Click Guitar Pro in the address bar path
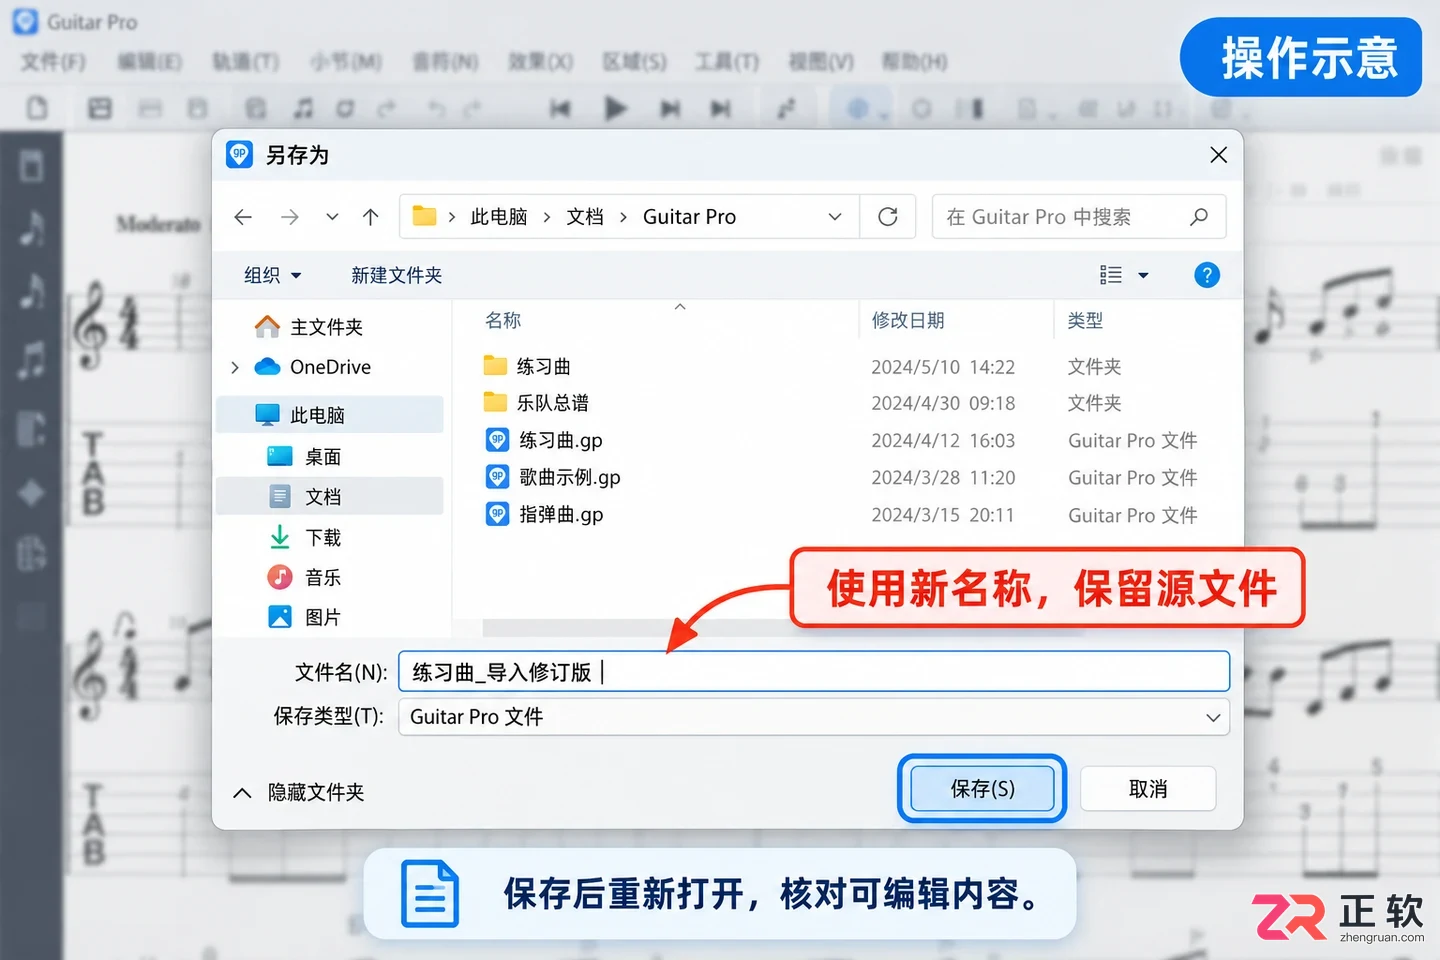Image resolution: width=1440 pixels, height=960 pixels. click(689, 217)
